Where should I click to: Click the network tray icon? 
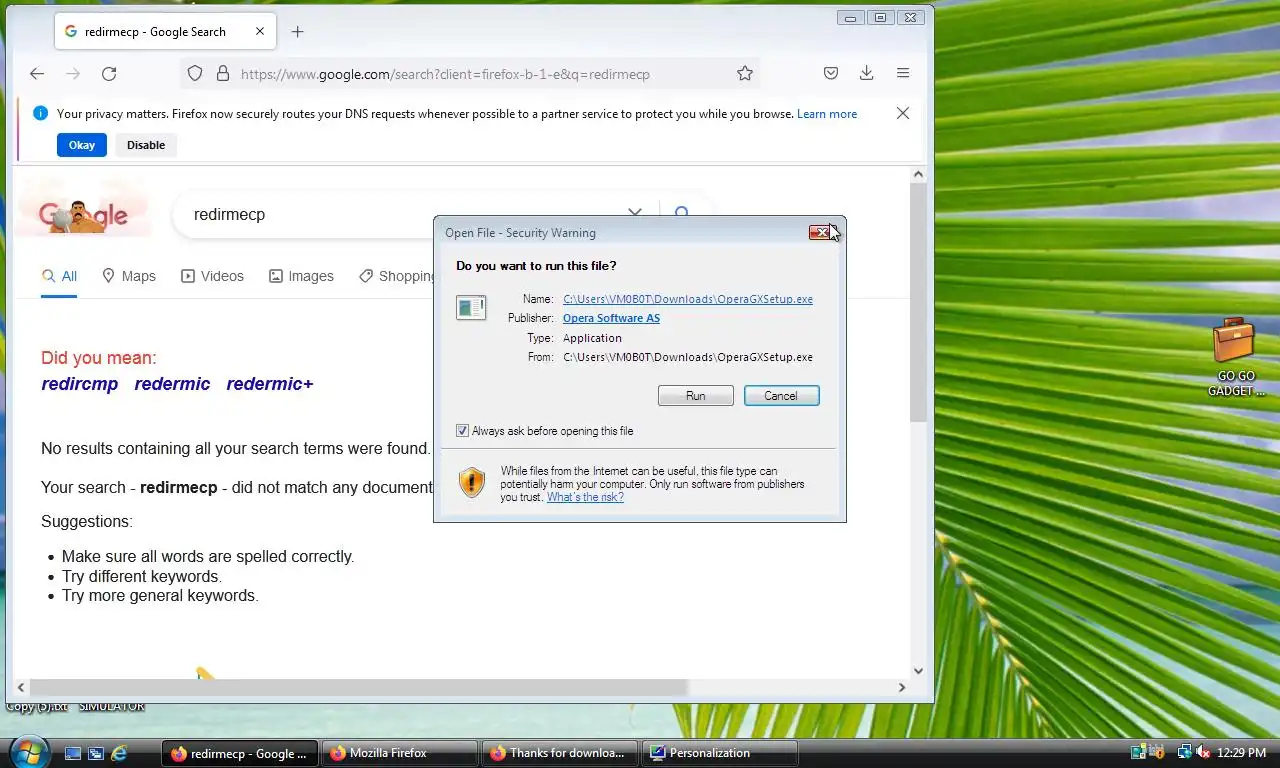[x=1185, y=752]
